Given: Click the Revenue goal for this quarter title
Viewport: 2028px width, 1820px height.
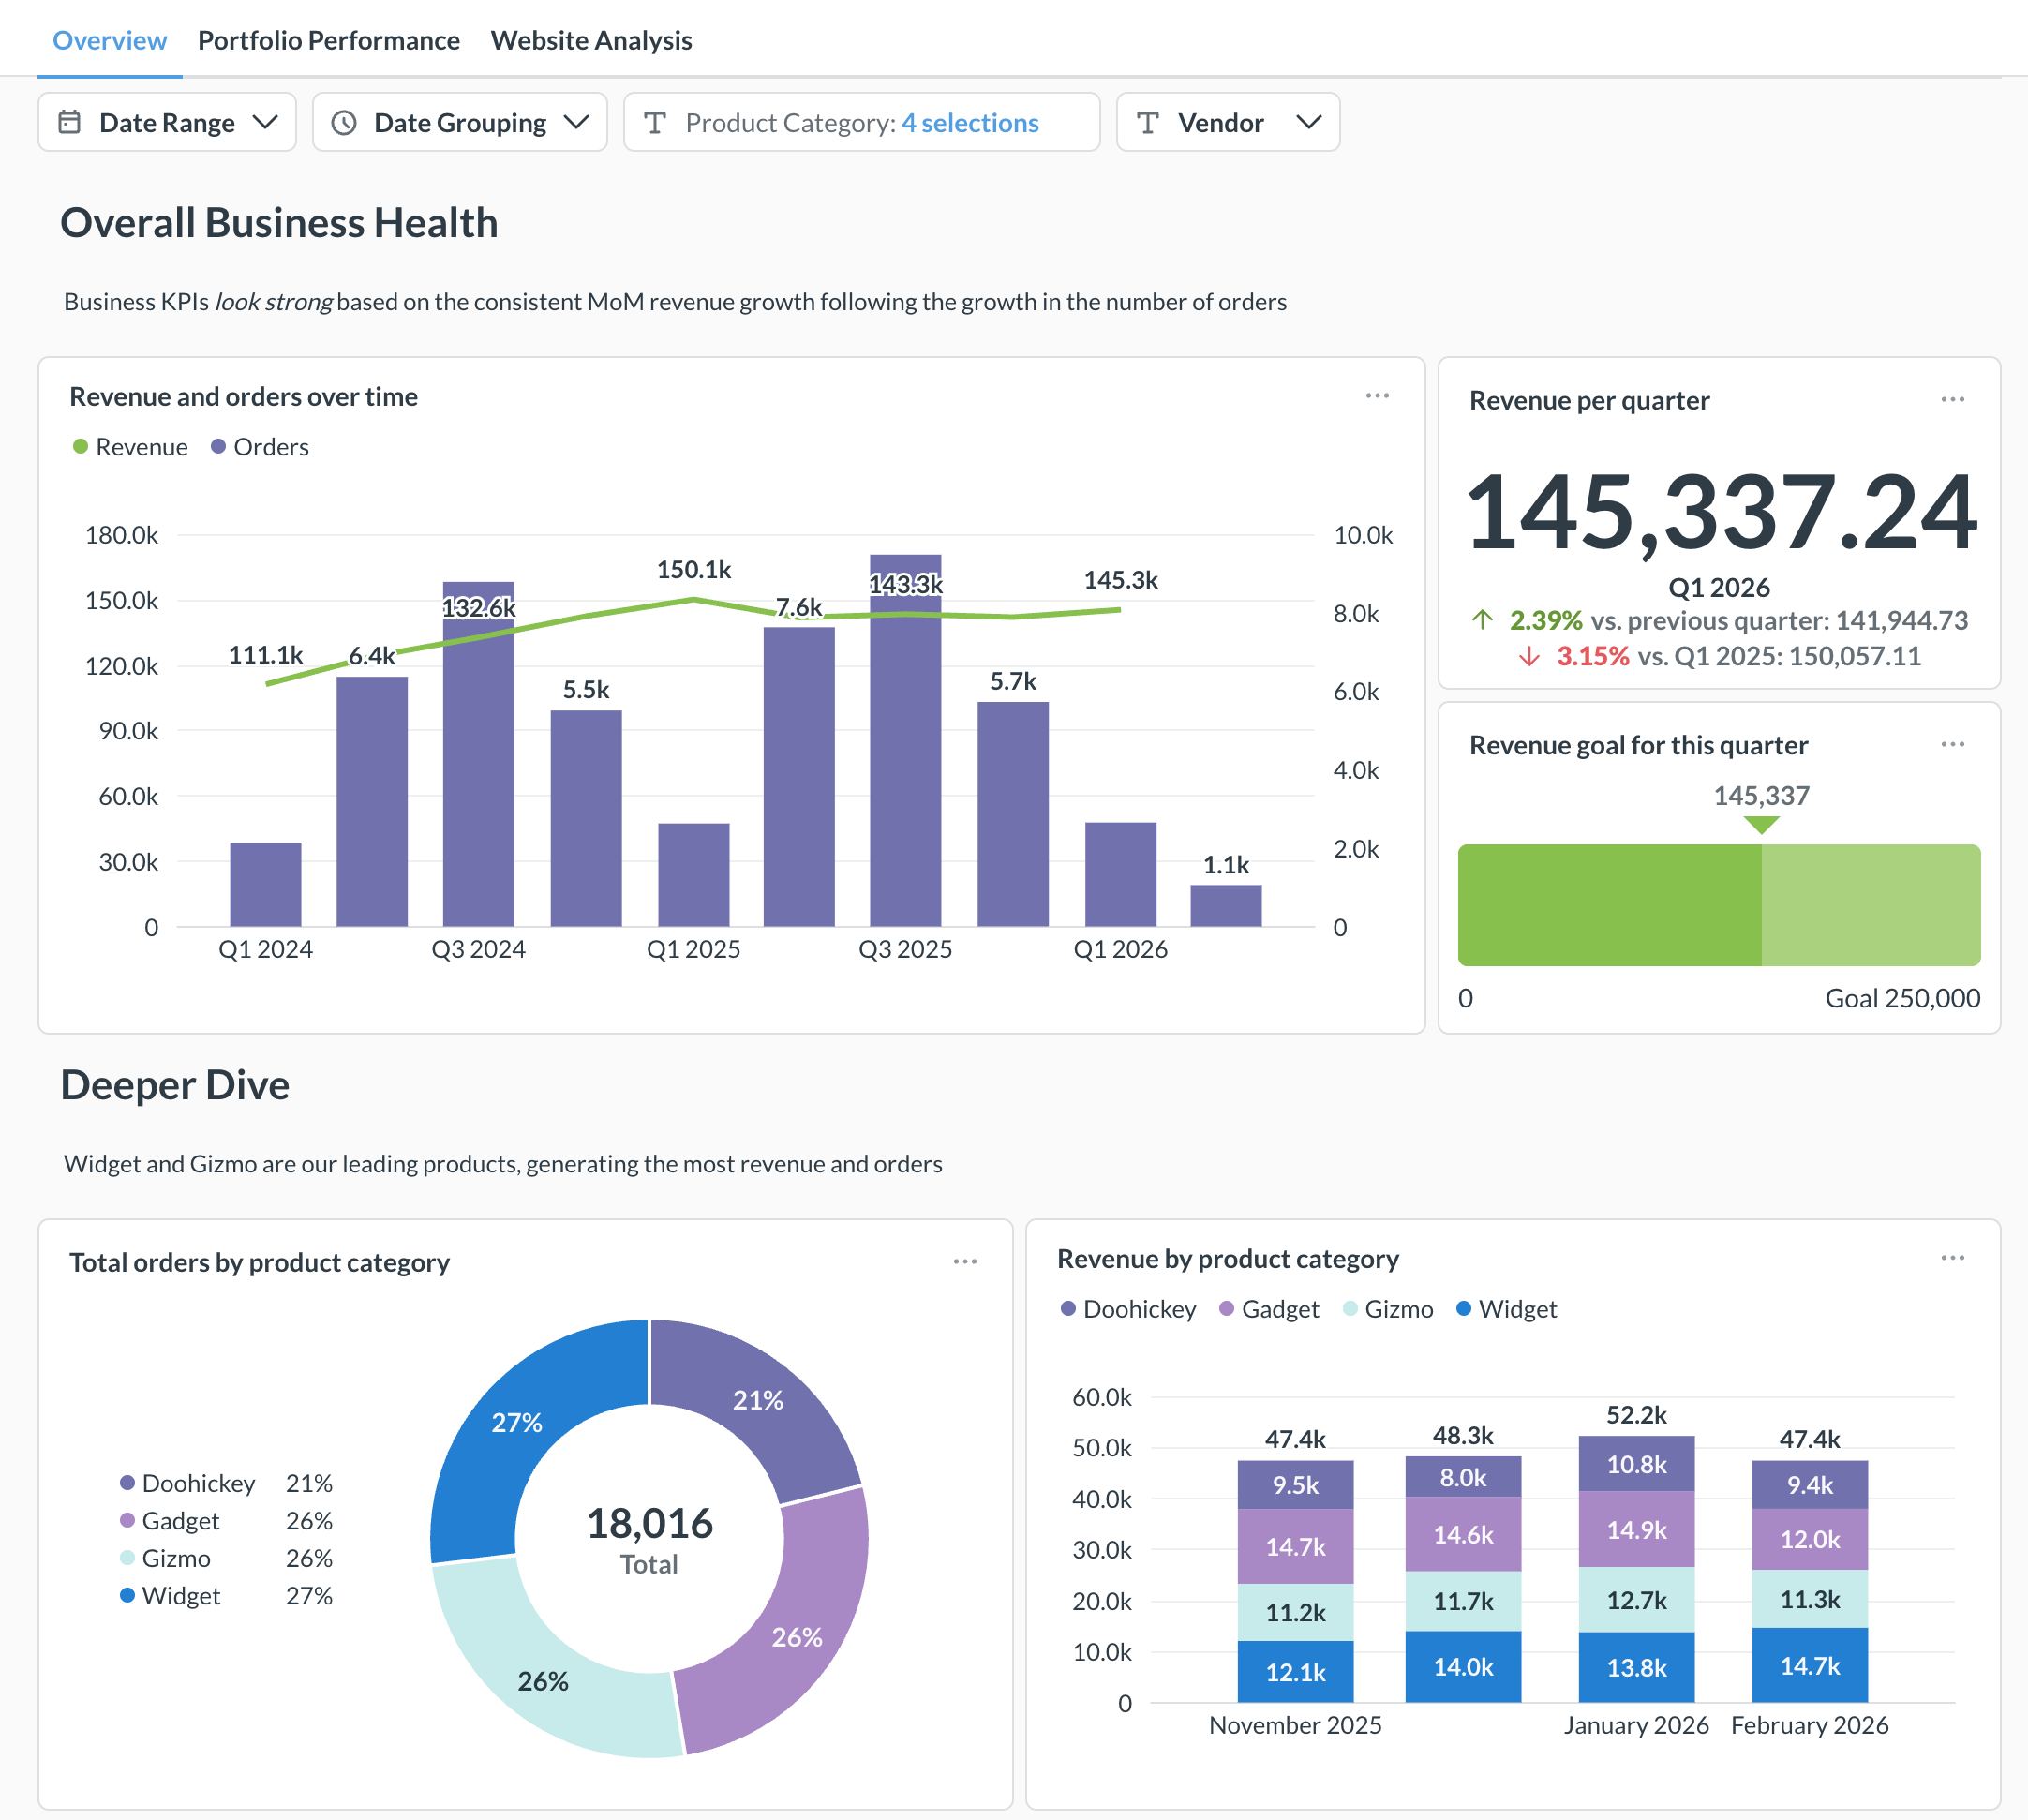Looking at the screenshot, I should click(1638, 745).
